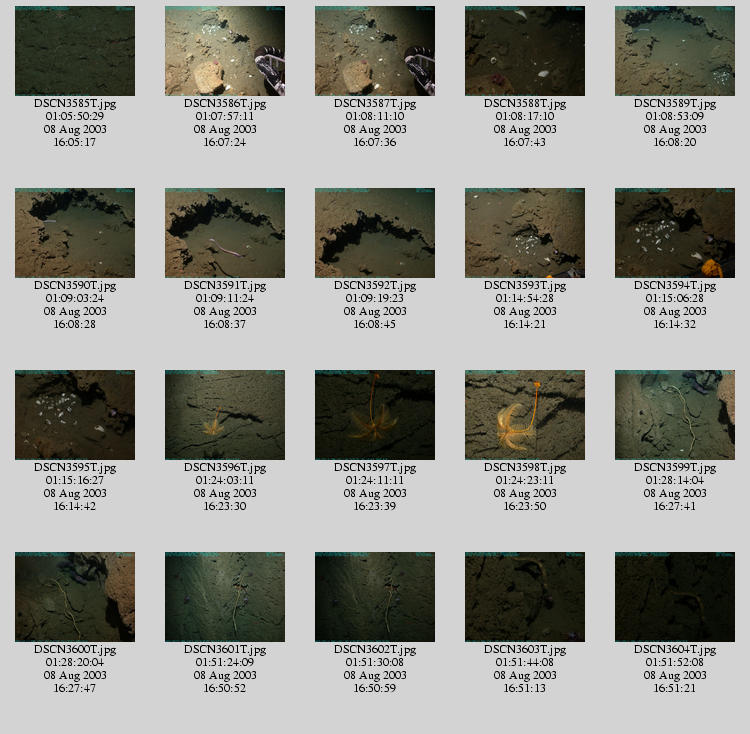Image resolution: width=750 pixels, height=734 pixels.
Task: View the dark DSCN3604T.jpg thumbnail
Action: pos(675,597)
